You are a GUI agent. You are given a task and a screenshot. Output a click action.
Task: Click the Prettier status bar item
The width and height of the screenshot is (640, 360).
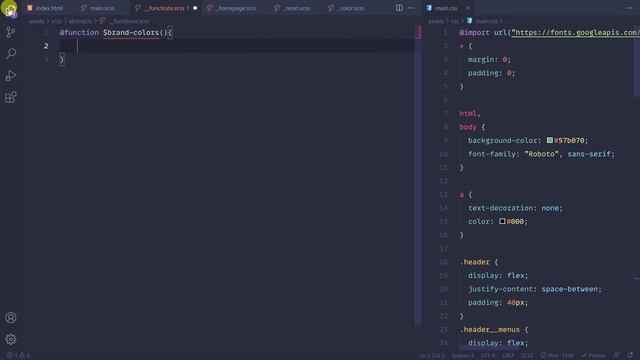point(593,356)
